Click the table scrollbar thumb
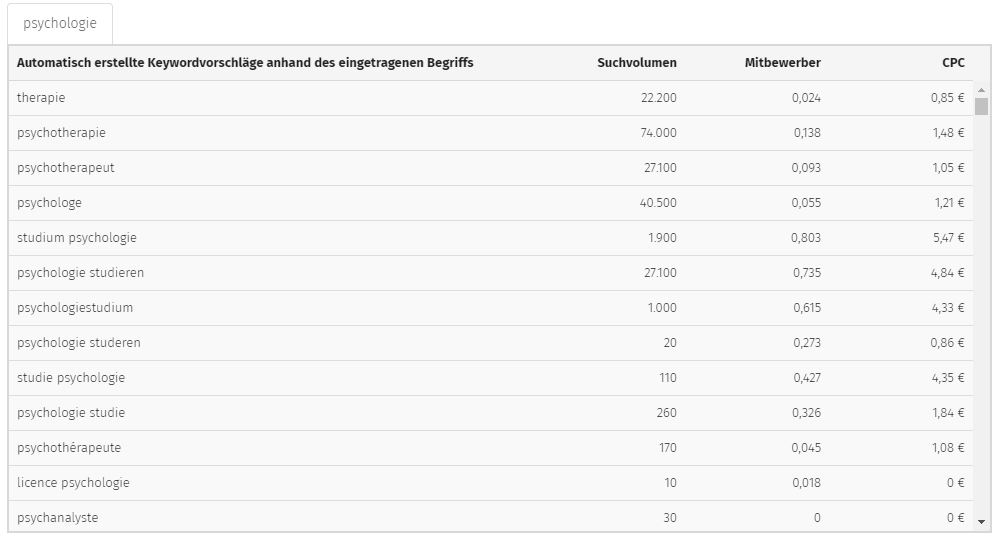 coord(981,106)
